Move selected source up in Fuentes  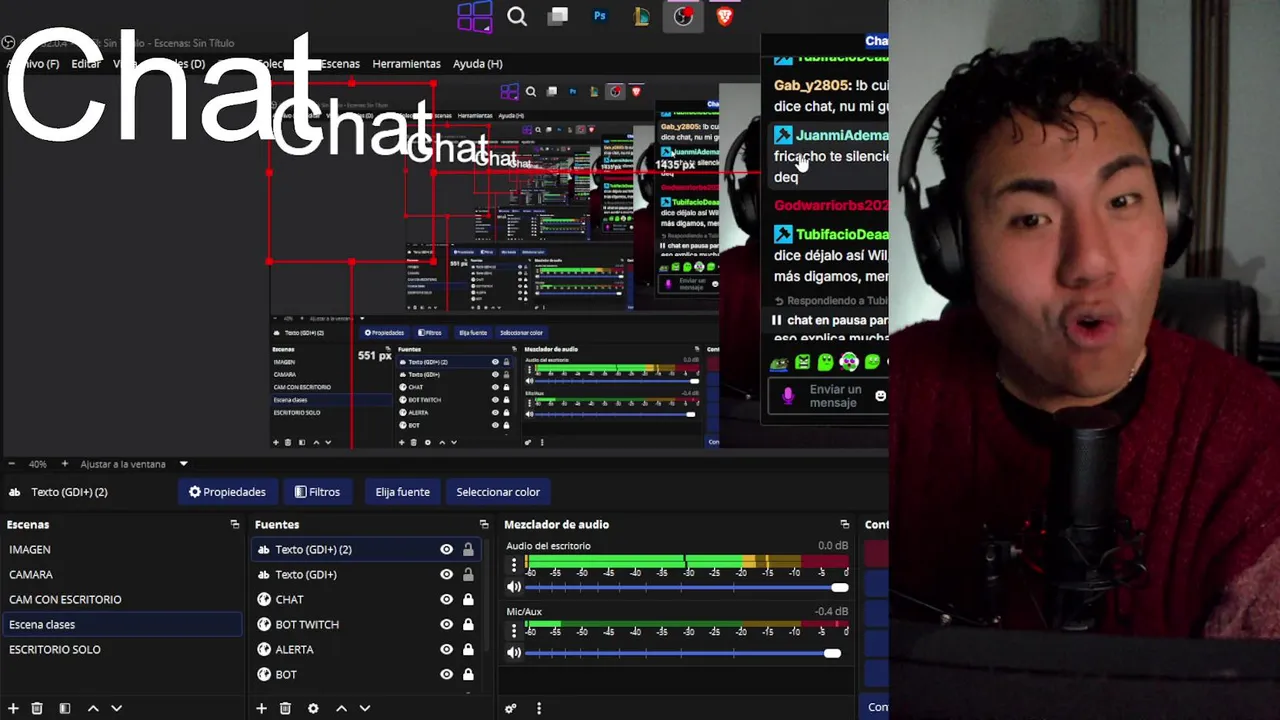341,708
